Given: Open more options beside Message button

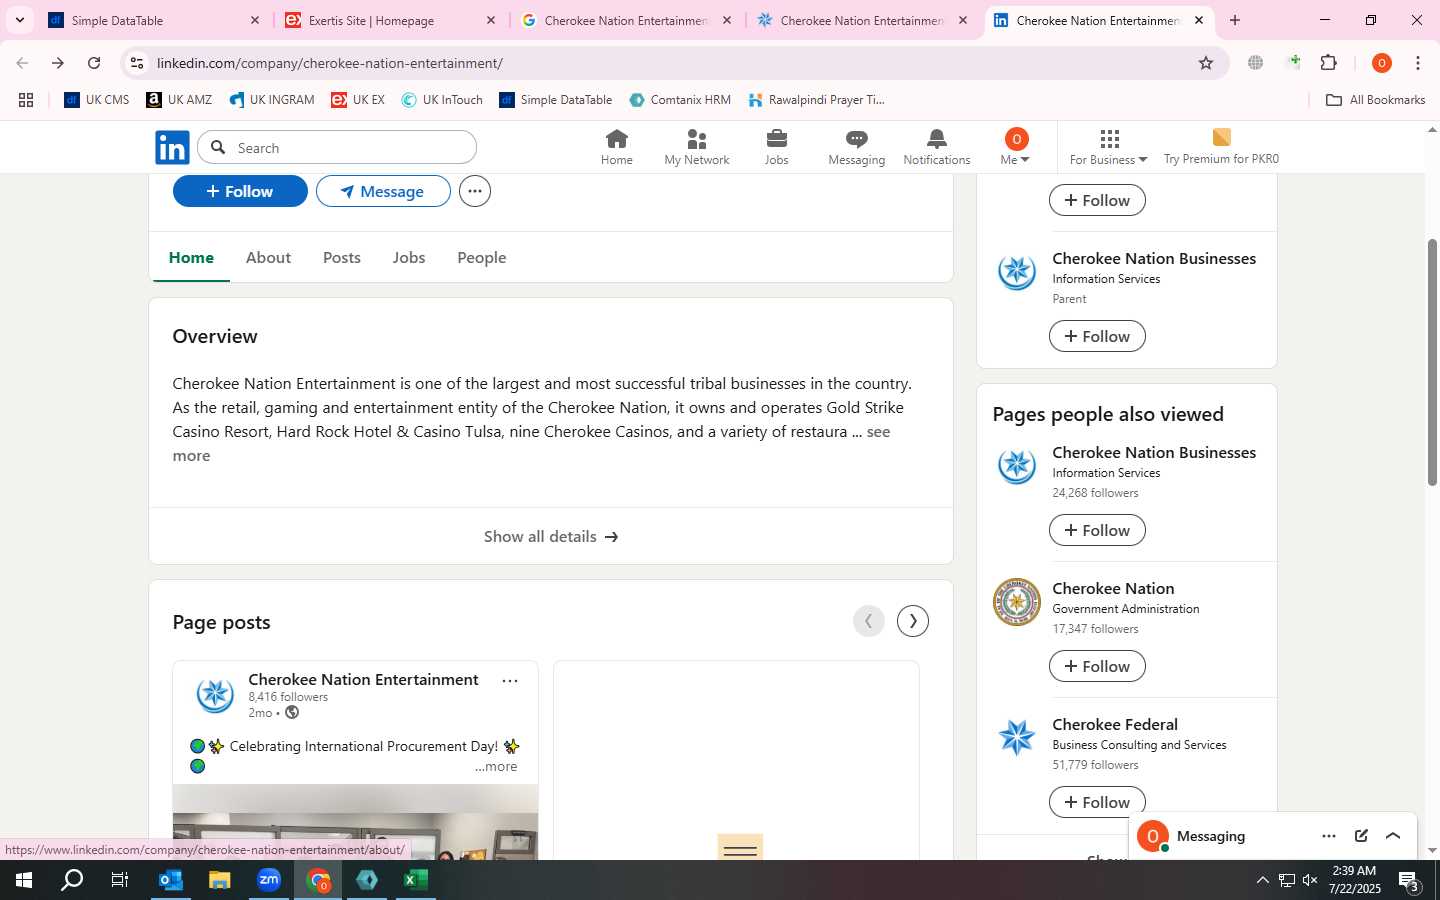Looking at the screenshot, I should pyautogui.click(x=475, y=191).
